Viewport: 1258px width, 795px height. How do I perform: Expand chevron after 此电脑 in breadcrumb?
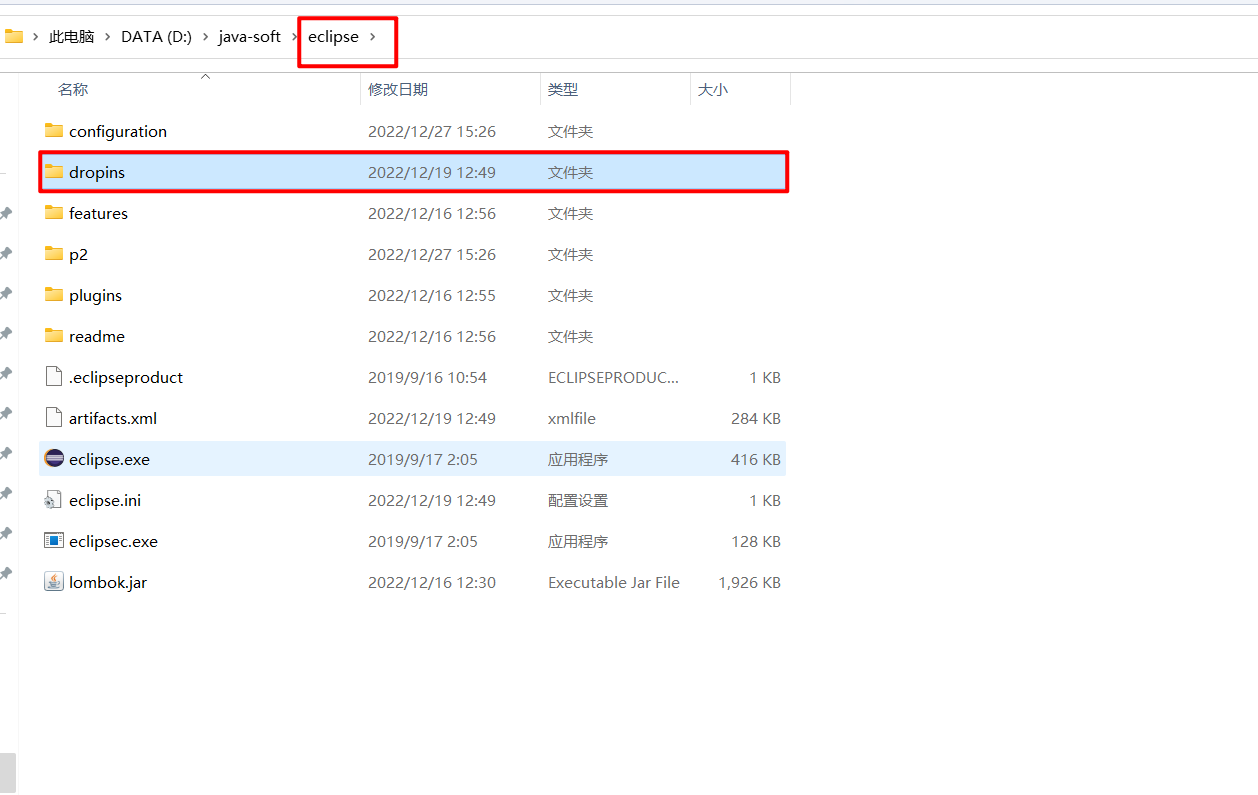(x=107, y=37)
